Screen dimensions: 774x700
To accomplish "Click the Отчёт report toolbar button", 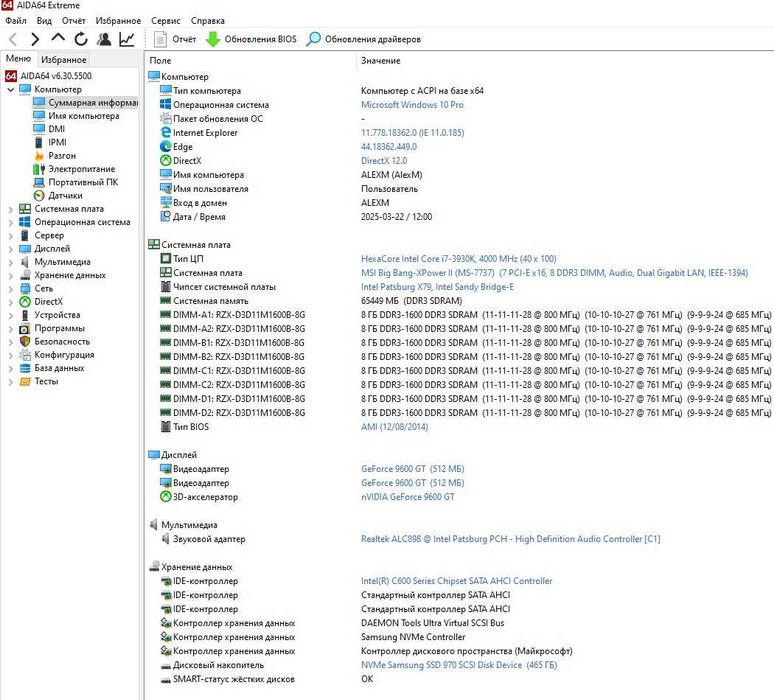I will [x=175, y=39].
